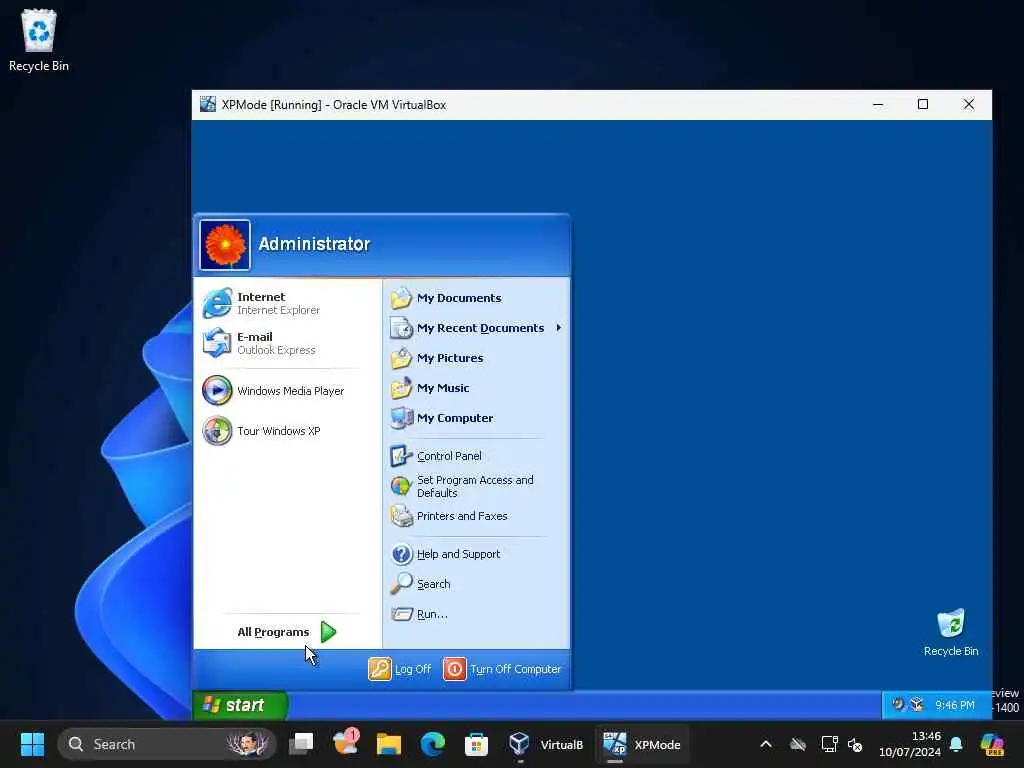Open Task View on the taskbar
The width and height of the screenshot is (1024, 768).
[301, 744]
